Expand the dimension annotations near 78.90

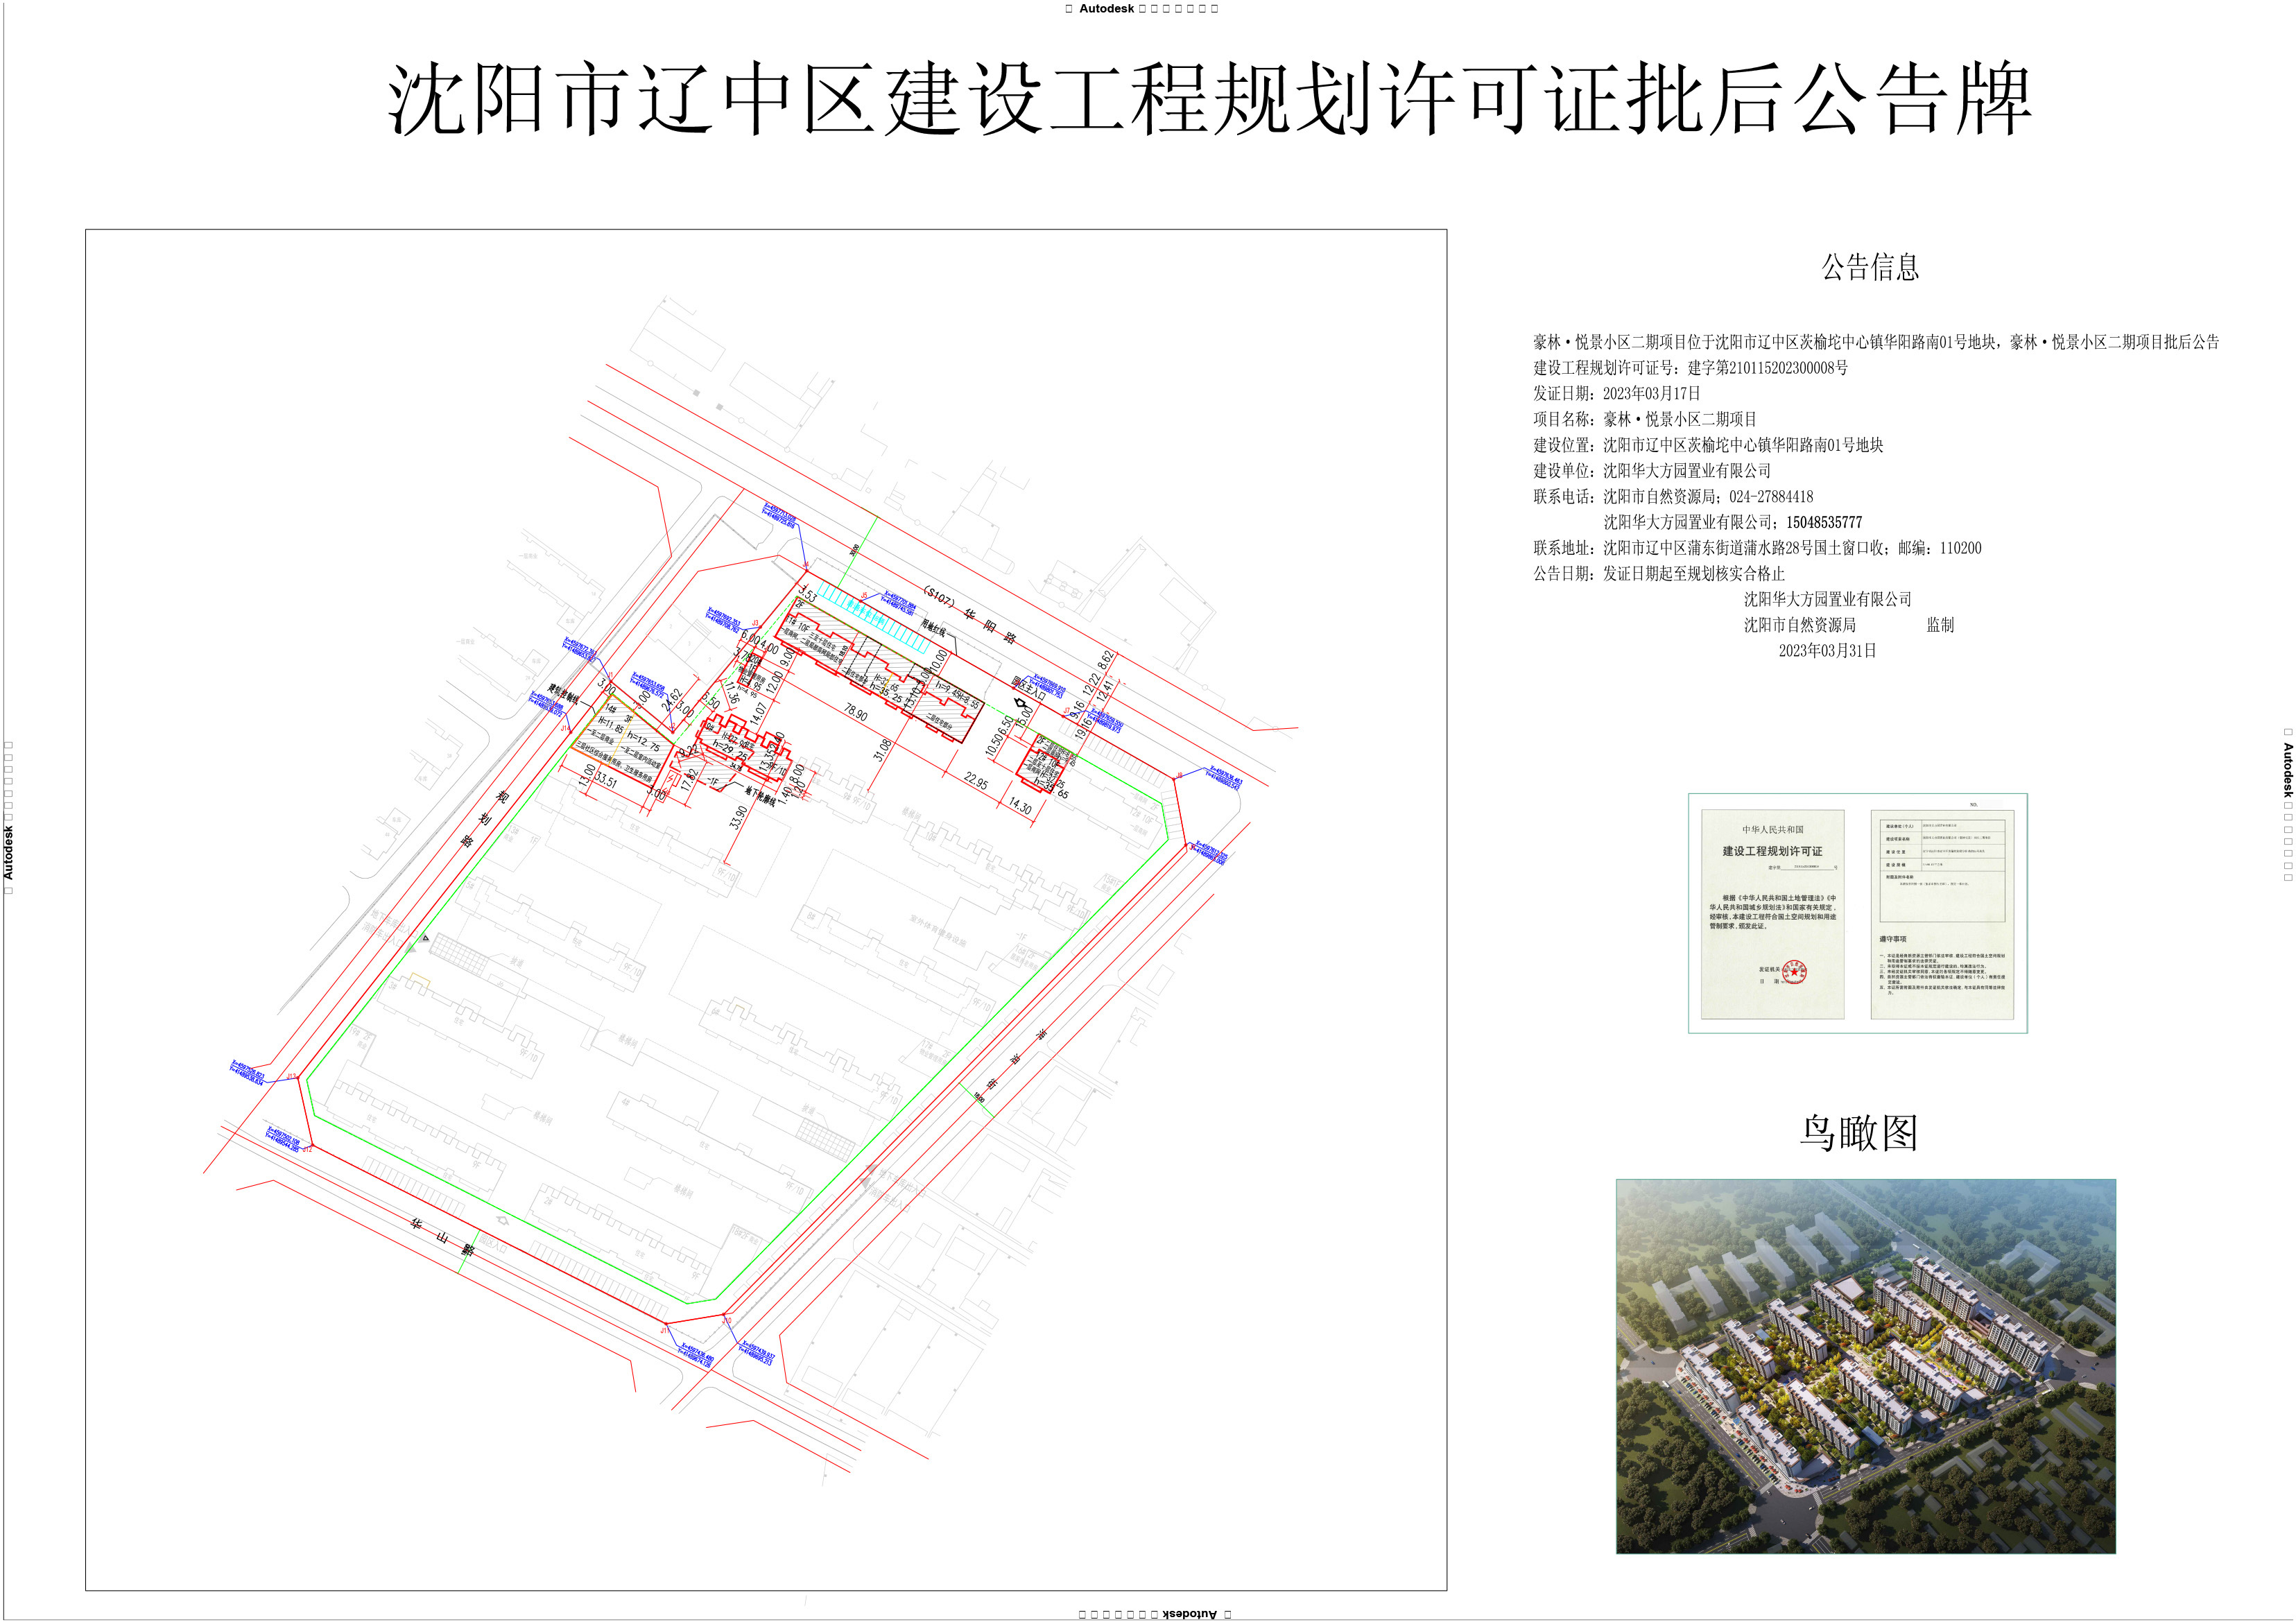tap(855, 710)
